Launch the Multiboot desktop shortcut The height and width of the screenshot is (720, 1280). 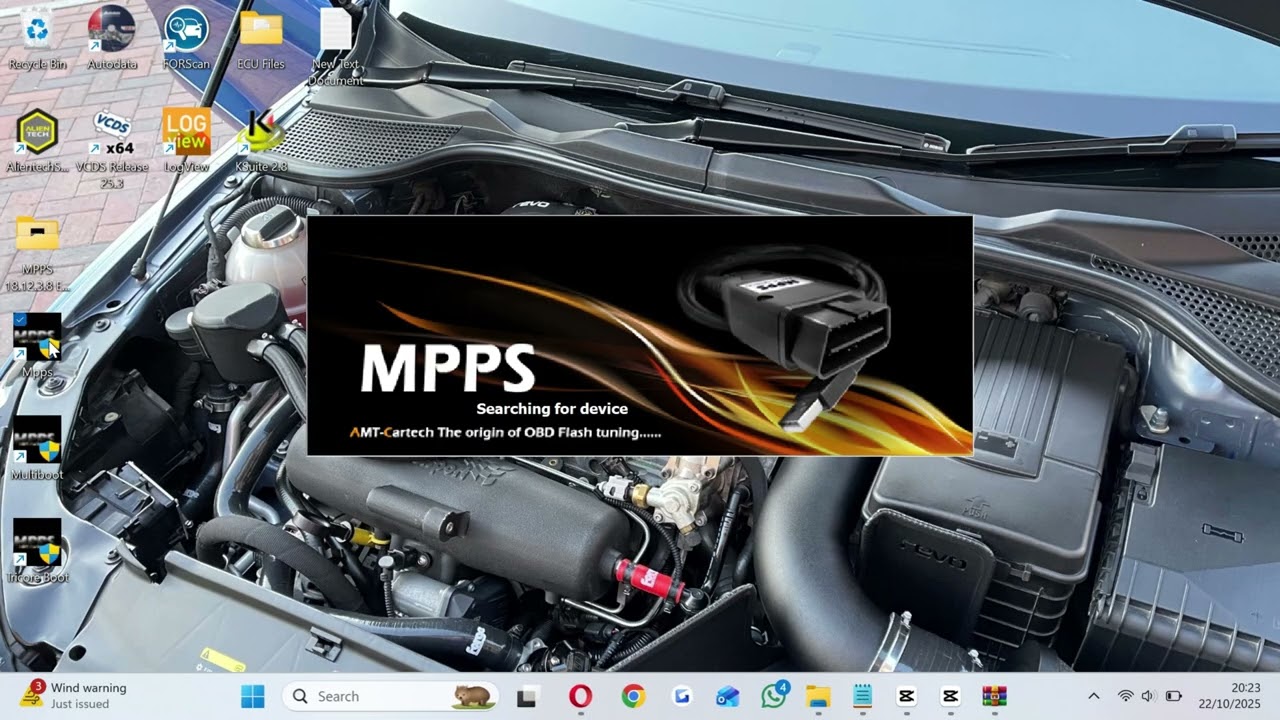click(x=37, y=449)
